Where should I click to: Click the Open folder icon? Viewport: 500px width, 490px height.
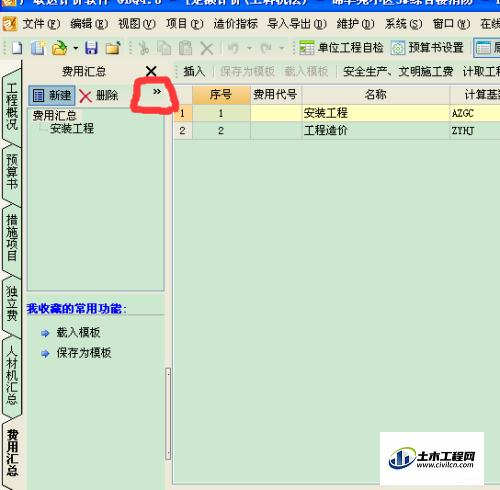[x=60, y=48]
